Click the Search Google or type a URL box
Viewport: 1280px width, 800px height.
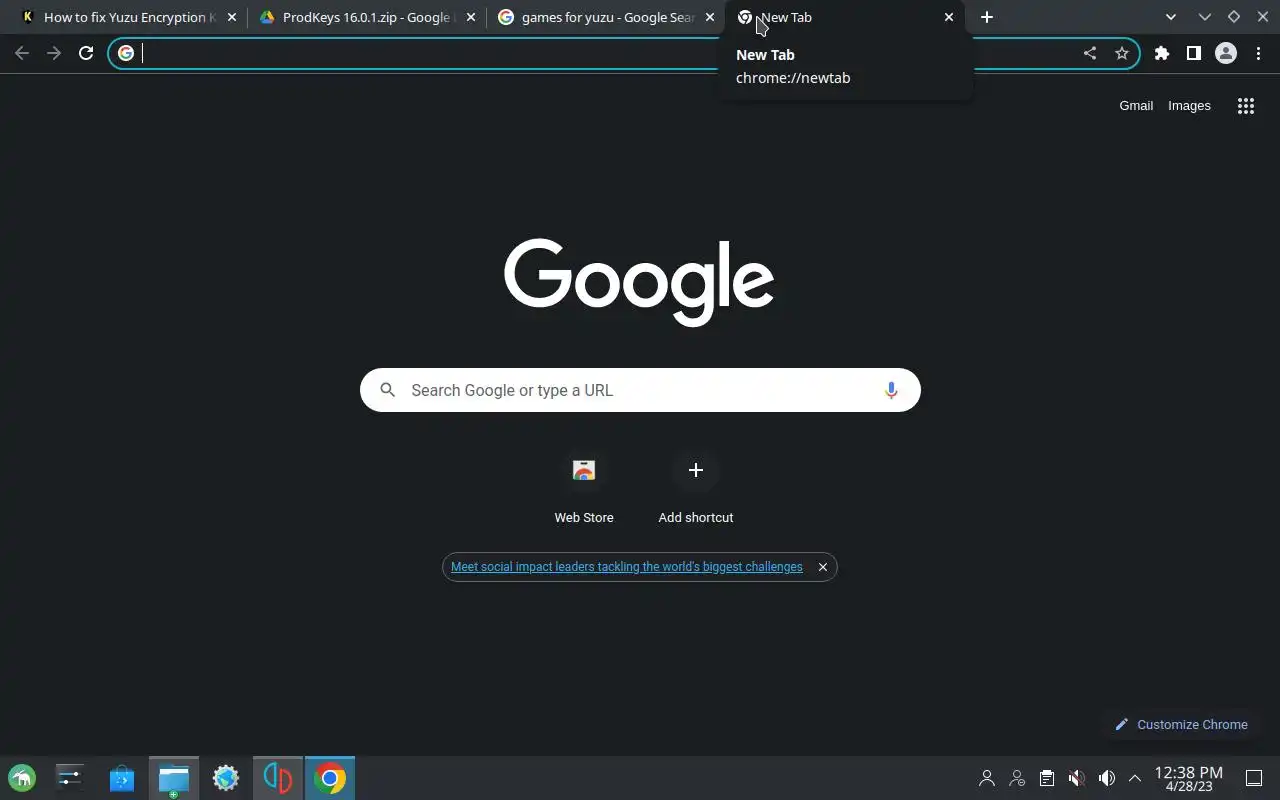coord(640,390)
